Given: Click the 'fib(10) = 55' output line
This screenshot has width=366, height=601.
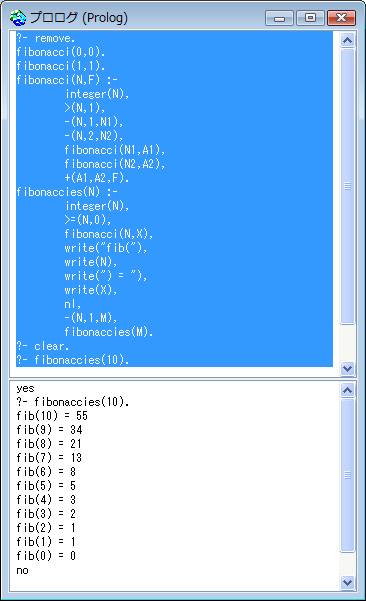Looking at the screenshot, I should coord(52,416).
